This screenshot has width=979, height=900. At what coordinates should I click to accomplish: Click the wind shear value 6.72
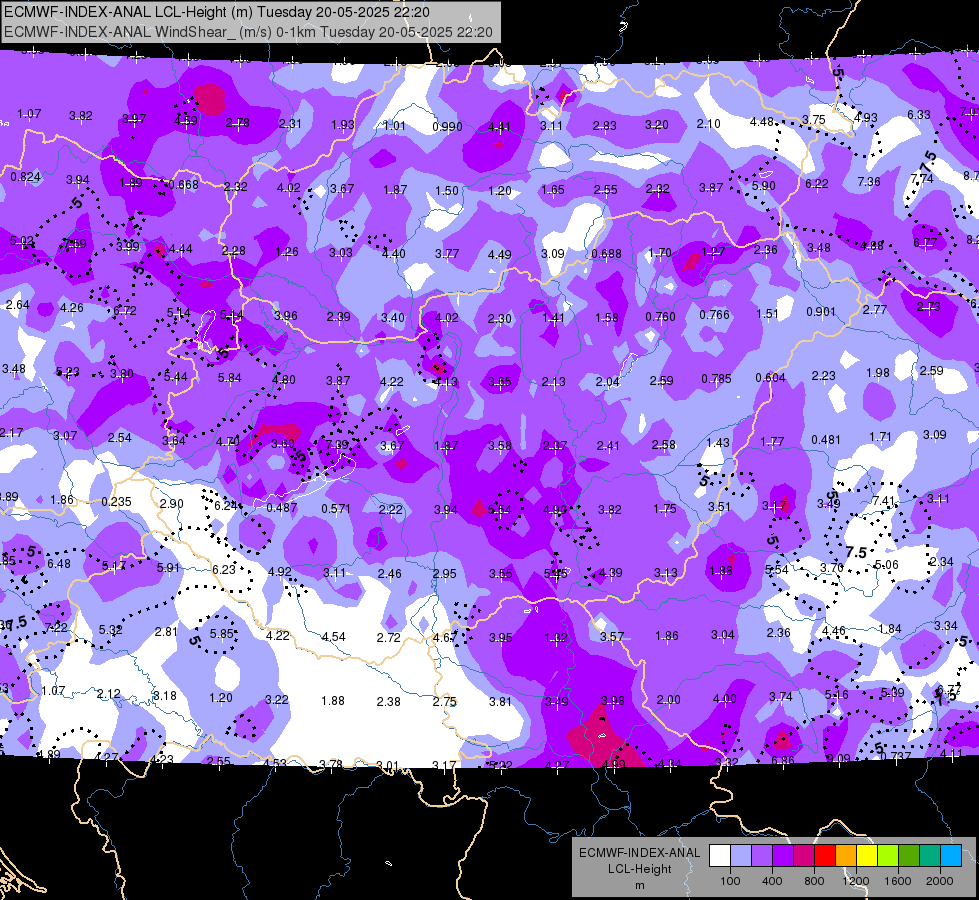pos(125,310)
